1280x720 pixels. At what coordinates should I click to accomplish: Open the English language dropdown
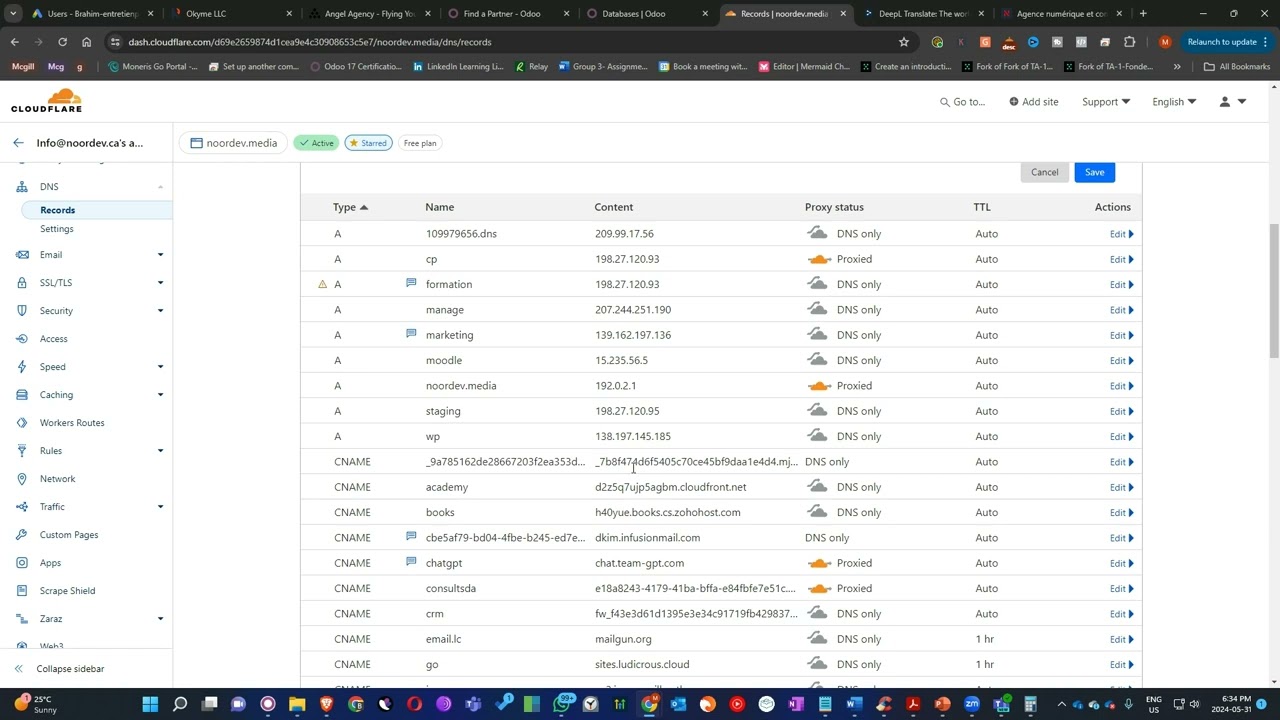tap(1174, 102)
